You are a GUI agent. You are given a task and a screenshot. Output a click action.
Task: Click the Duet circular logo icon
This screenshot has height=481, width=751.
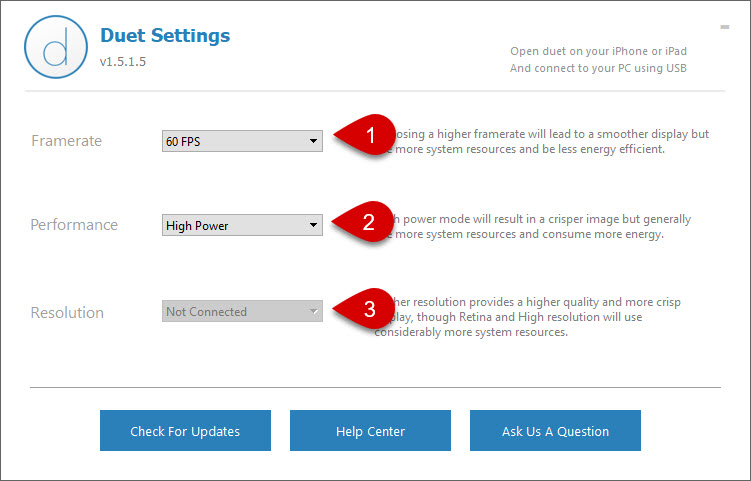pos(56,47)
